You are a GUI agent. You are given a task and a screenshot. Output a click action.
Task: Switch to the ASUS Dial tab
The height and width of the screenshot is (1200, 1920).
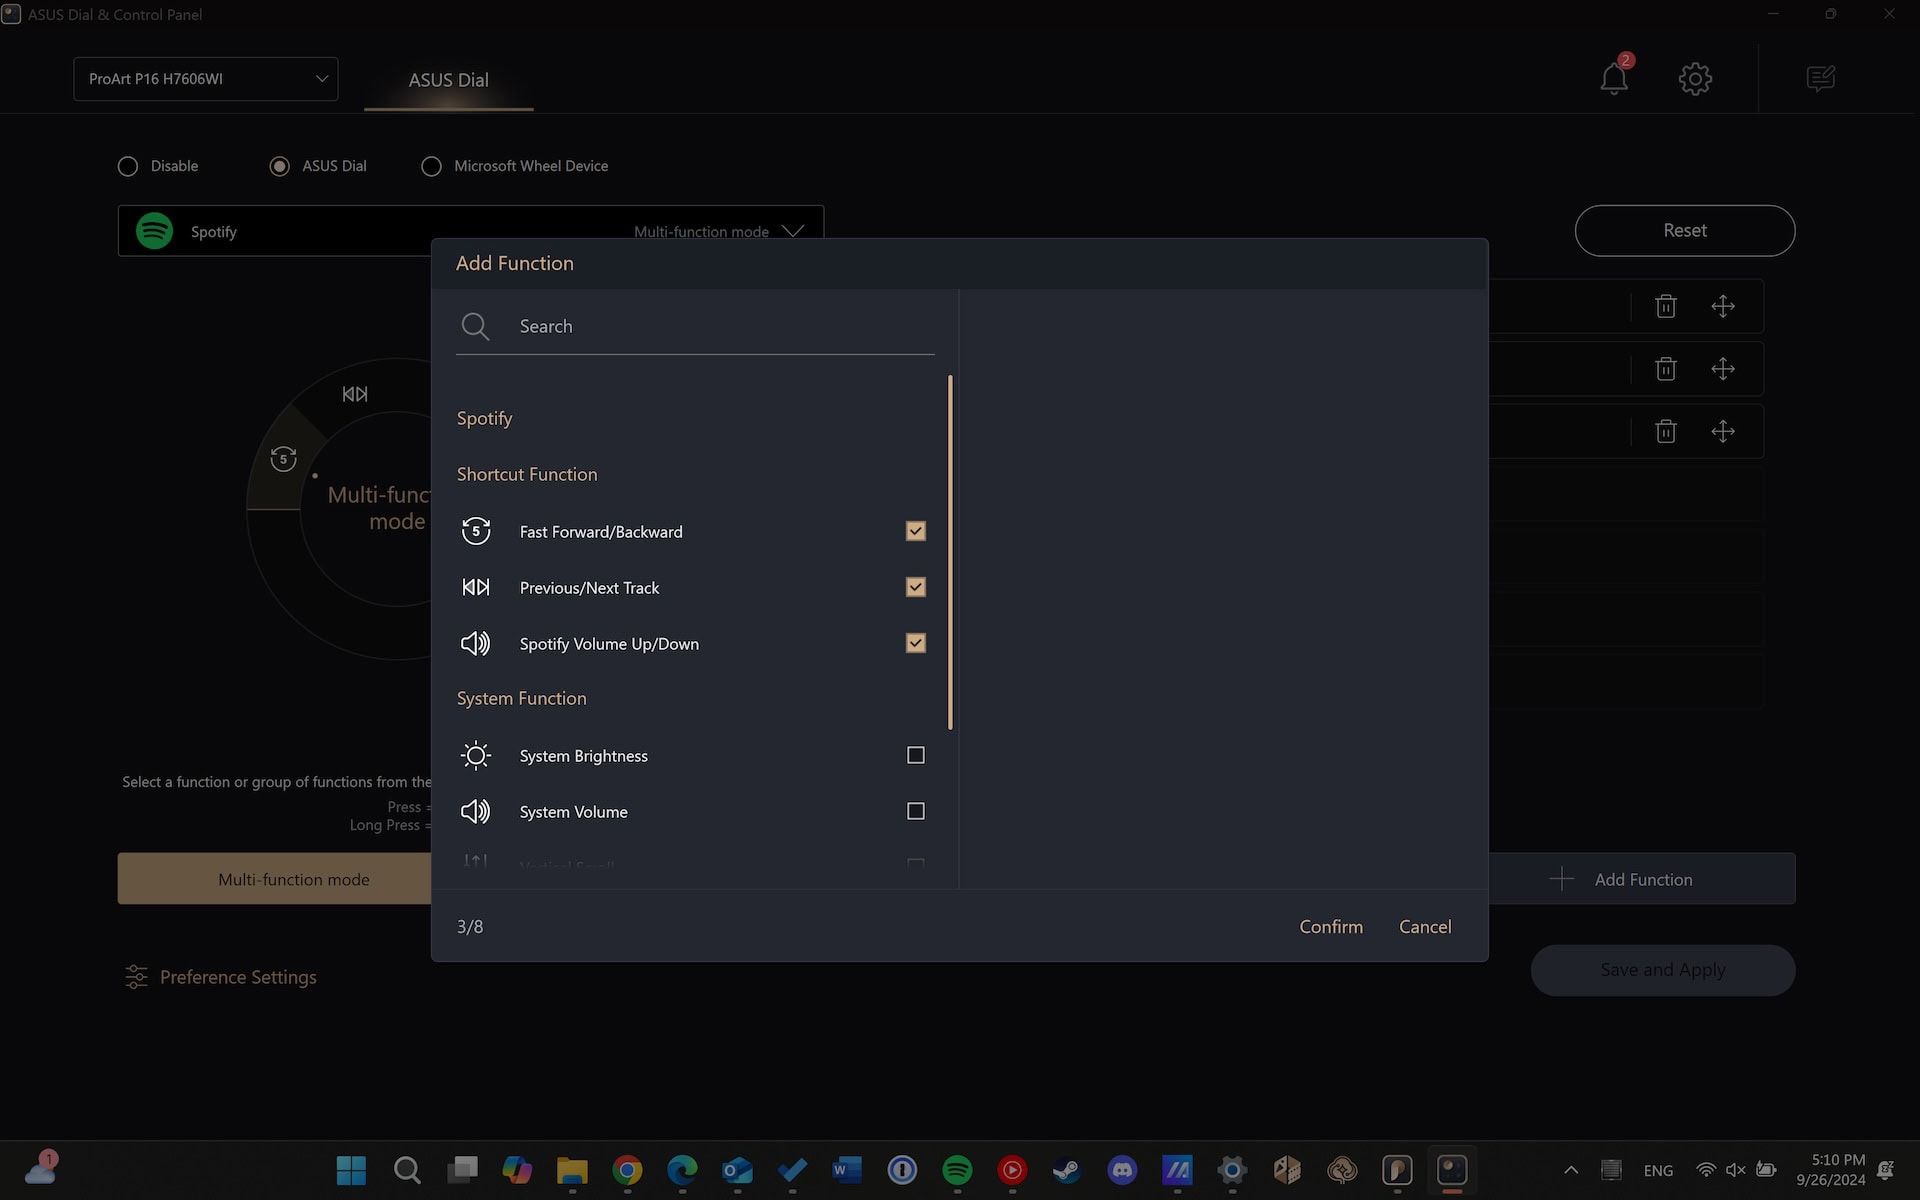448,80
